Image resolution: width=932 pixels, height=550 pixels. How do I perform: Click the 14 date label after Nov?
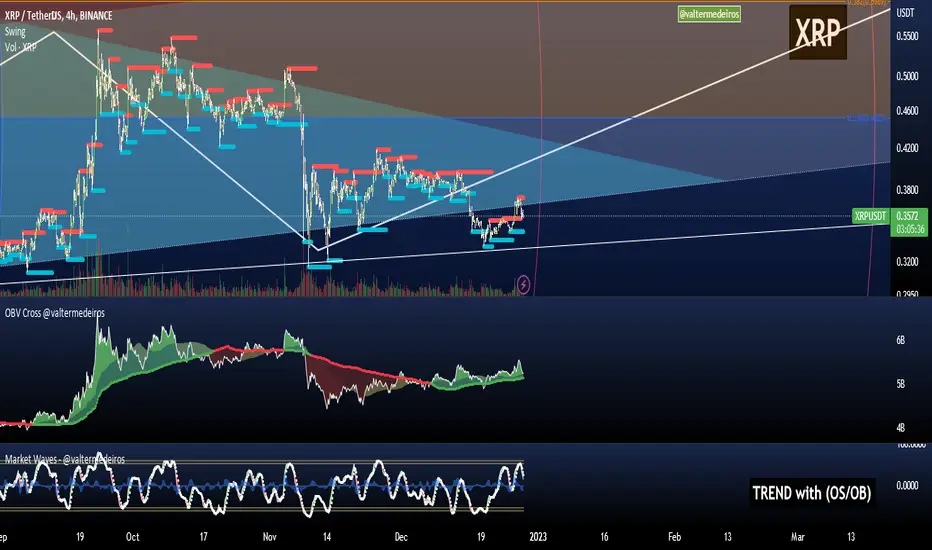coord(326,537)
